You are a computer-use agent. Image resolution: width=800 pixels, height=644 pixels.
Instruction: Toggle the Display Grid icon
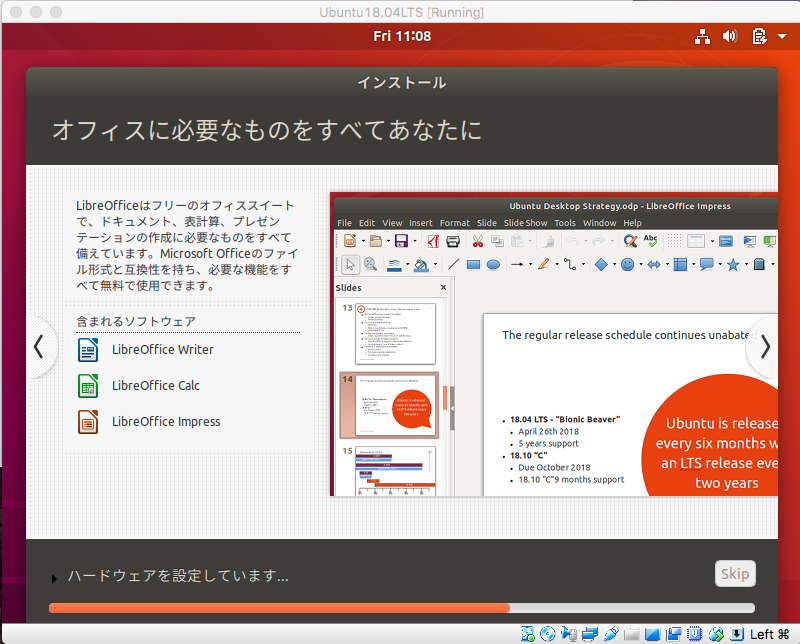coord(674,241)
